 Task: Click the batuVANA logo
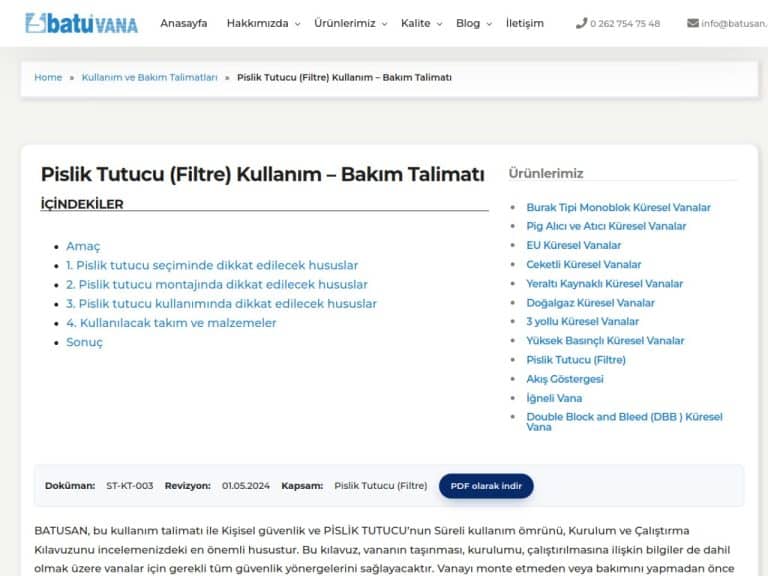click(81, 24)
